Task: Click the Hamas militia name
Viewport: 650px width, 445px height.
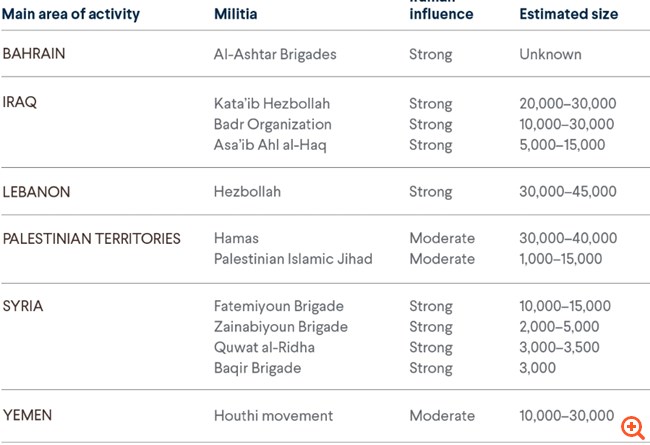Action: pyautogui.click(x=236, y=238)
